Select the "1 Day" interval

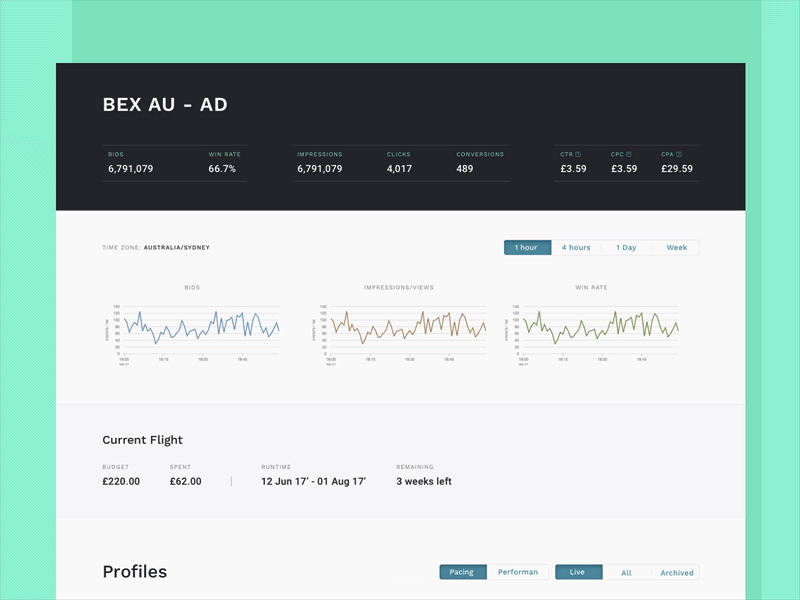point(627,247)
